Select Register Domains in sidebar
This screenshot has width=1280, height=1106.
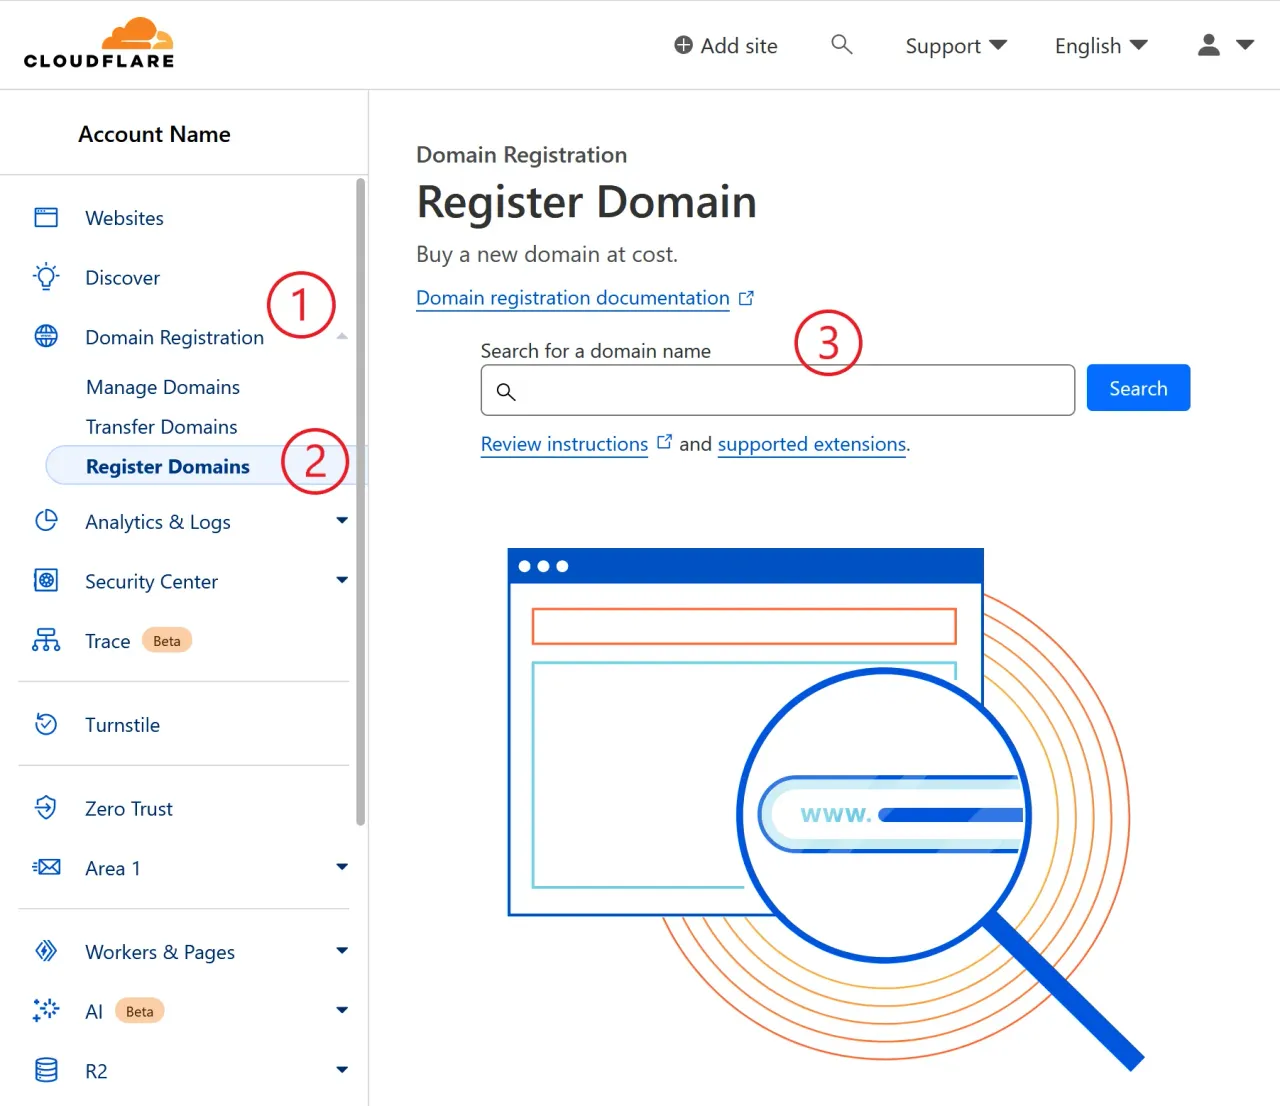click(168, 466)
